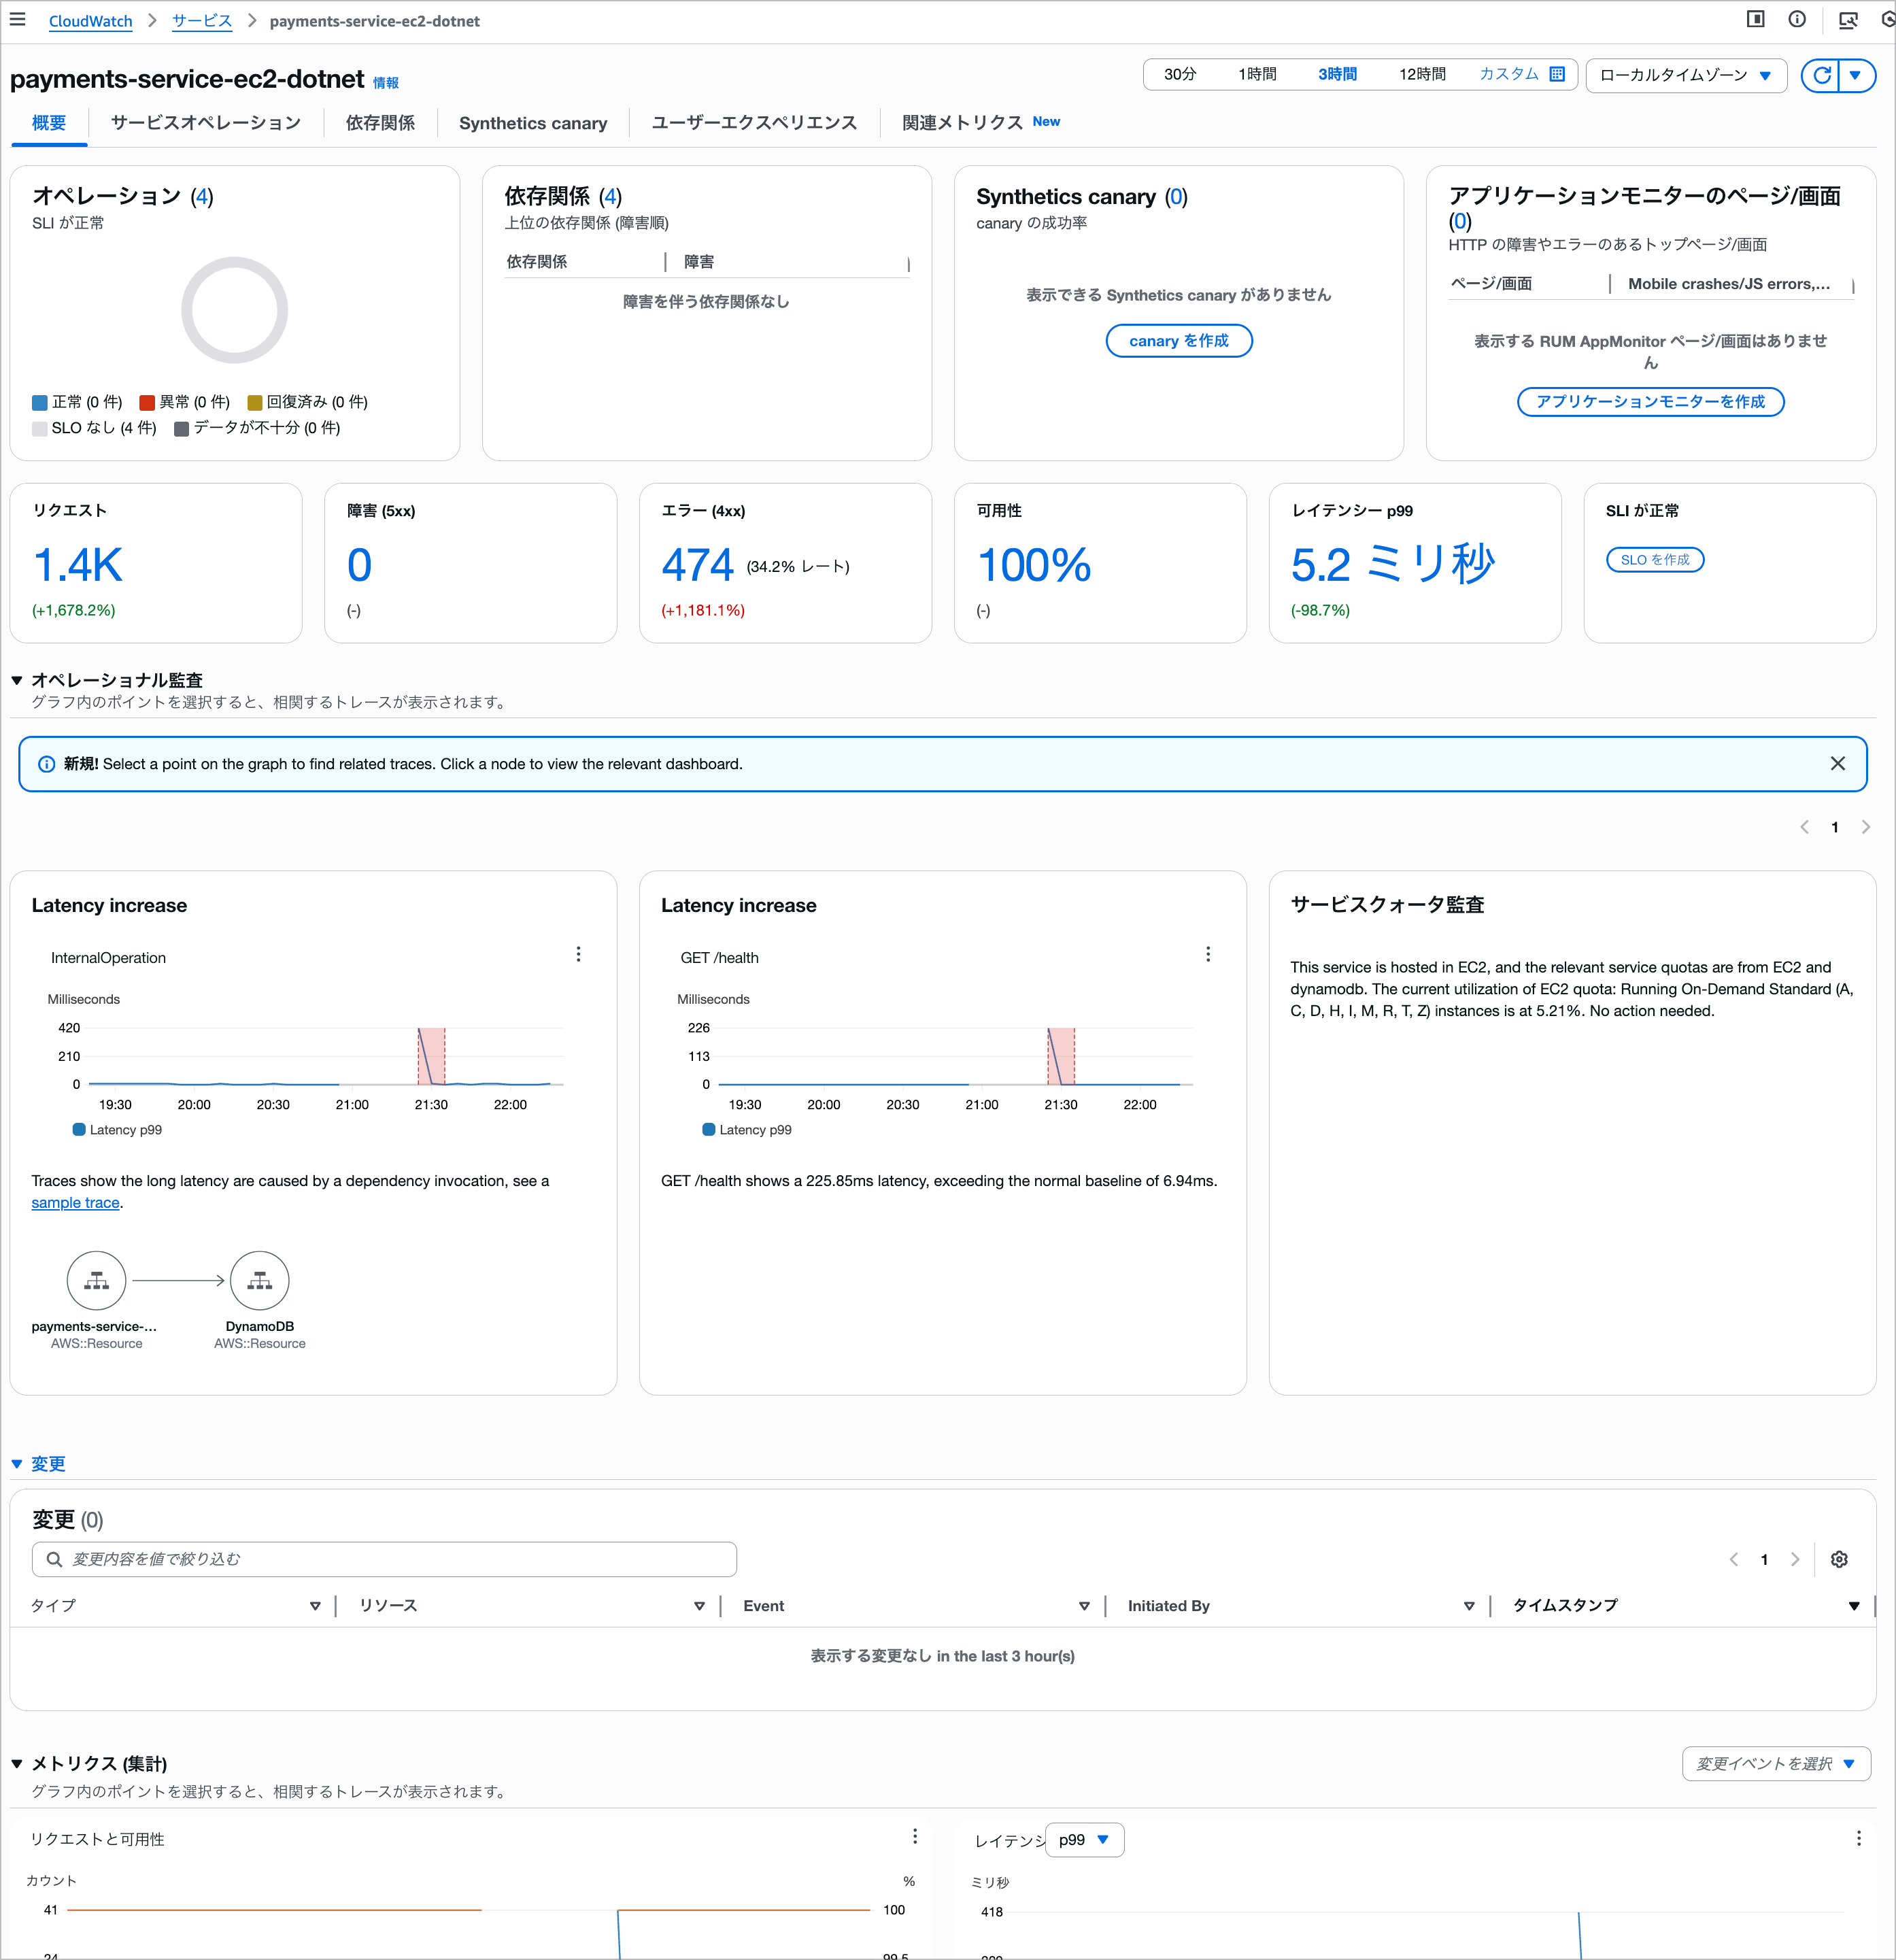Open changes table settings gear
Screen dimensions: 1896x1960
1839,1559
